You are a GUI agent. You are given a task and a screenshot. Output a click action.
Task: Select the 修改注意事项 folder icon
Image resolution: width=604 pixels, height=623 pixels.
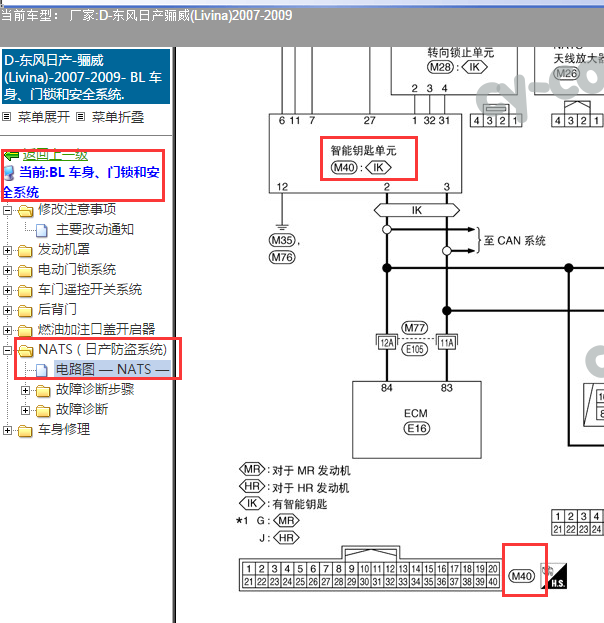point(25,211)
